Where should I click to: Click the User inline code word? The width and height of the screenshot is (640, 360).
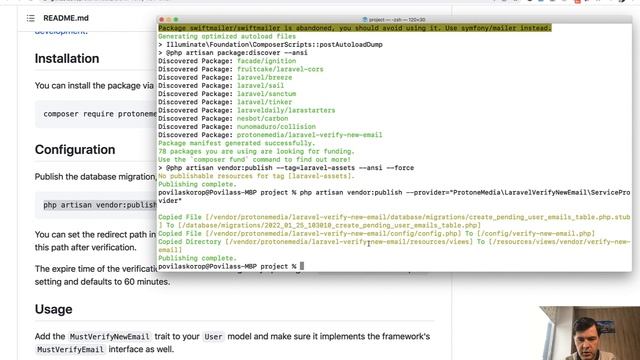(x=213, y=337)
